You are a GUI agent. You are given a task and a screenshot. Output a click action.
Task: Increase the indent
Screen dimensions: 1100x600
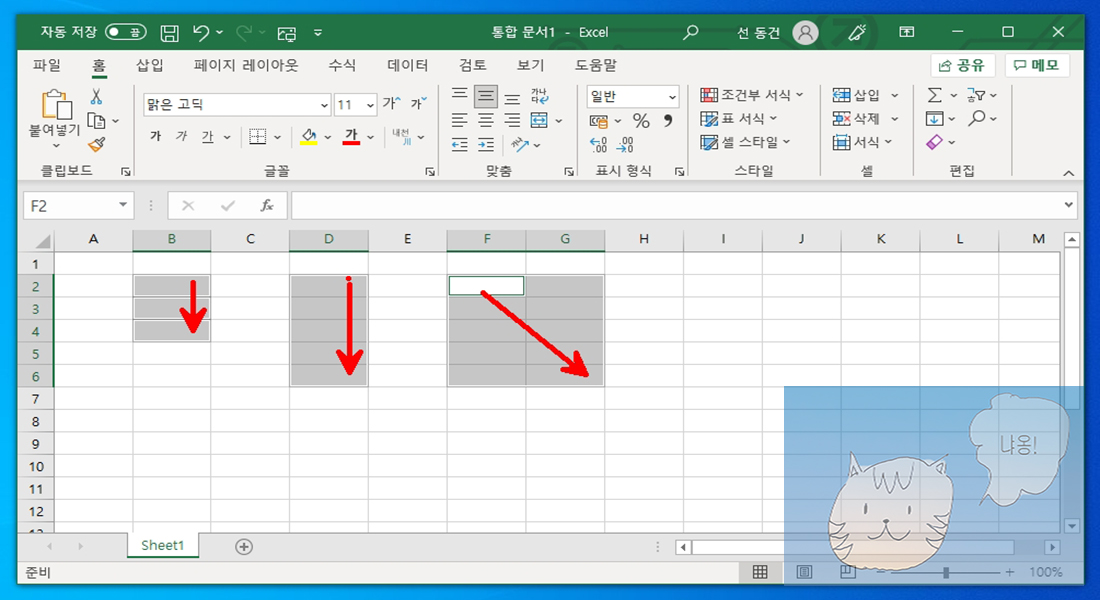485,145
